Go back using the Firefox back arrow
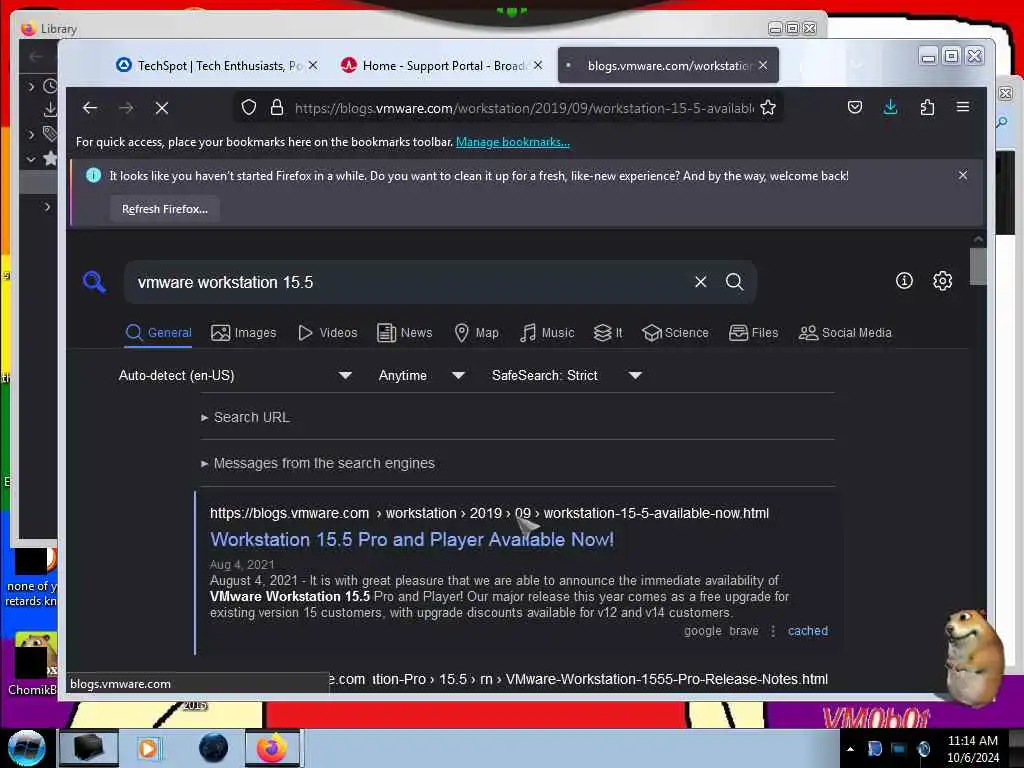Image resolution: width=1024 pixels, height=768 pixels. click(x=90, y=108)
